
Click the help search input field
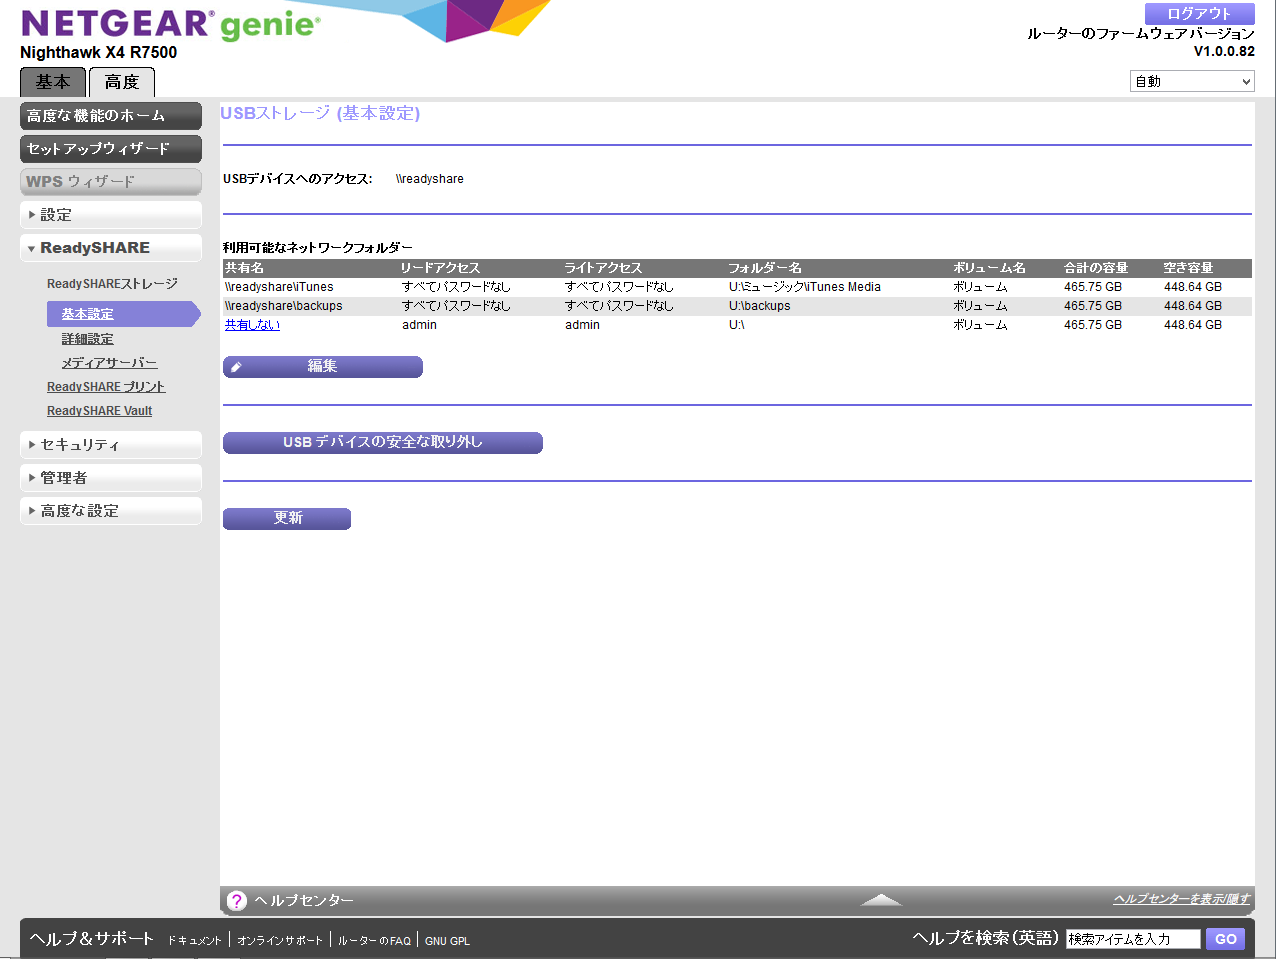1132,939
